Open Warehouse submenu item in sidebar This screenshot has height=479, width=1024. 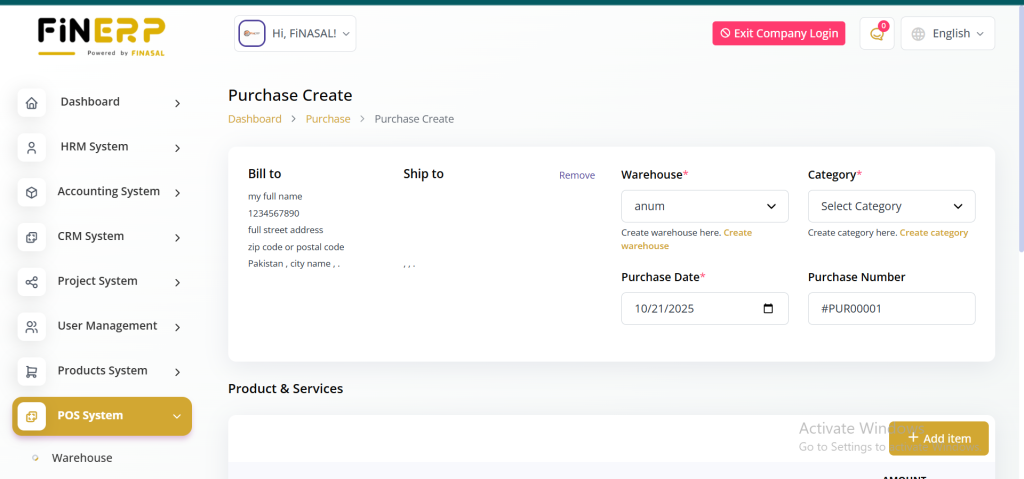pyautogui.click(x=82, y=458)
